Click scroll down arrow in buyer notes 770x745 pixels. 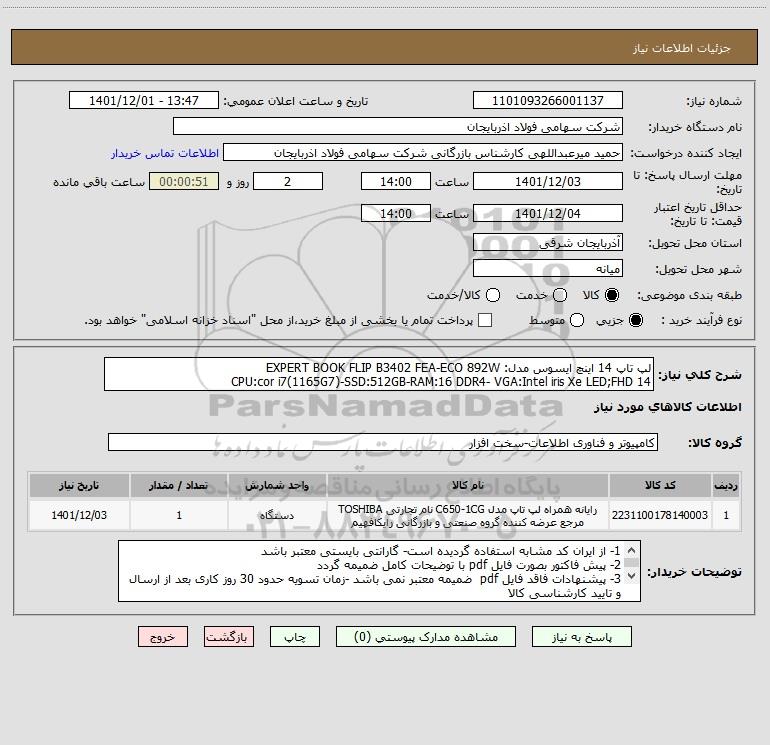(632, 576)
